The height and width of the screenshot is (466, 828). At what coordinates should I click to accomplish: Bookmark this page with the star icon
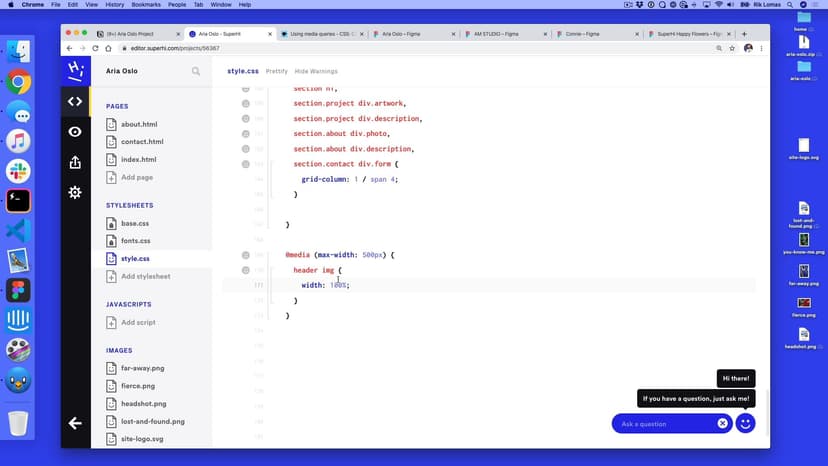[x=731, y=48]
